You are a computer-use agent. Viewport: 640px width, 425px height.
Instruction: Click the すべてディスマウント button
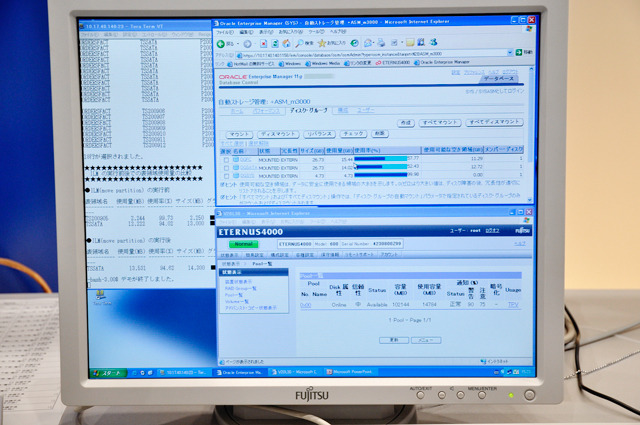494,122
